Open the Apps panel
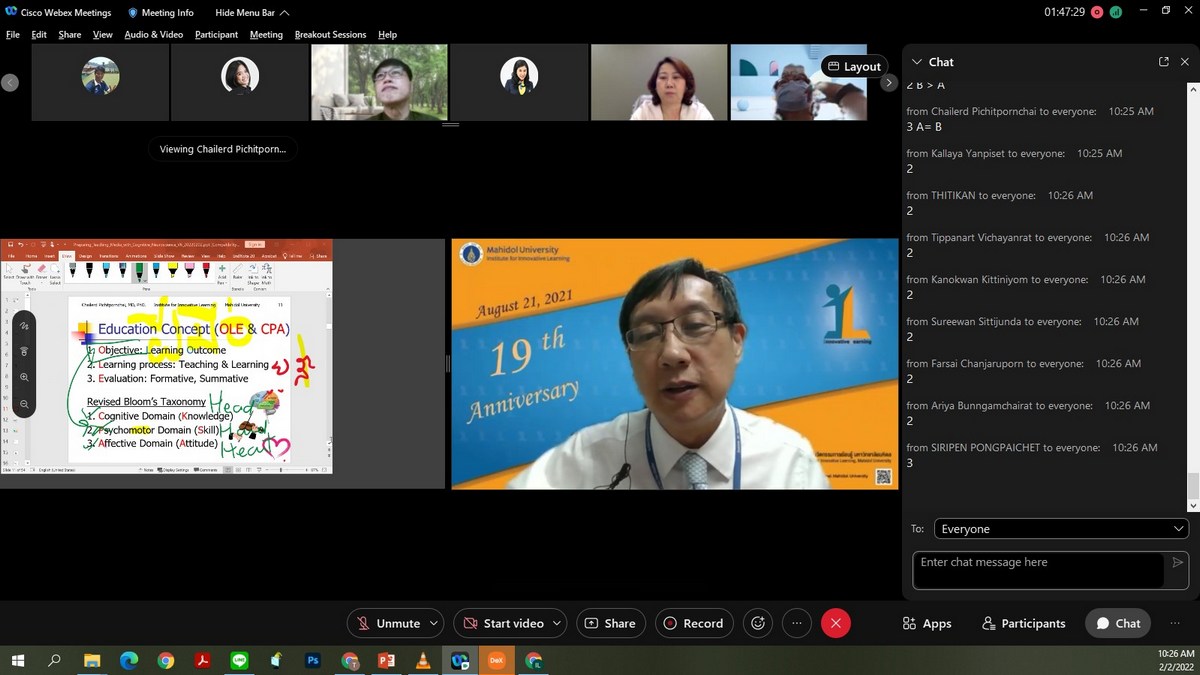The height and width of the screenshot is (675, 1200). pyautogui.click(x=926, y=623)
